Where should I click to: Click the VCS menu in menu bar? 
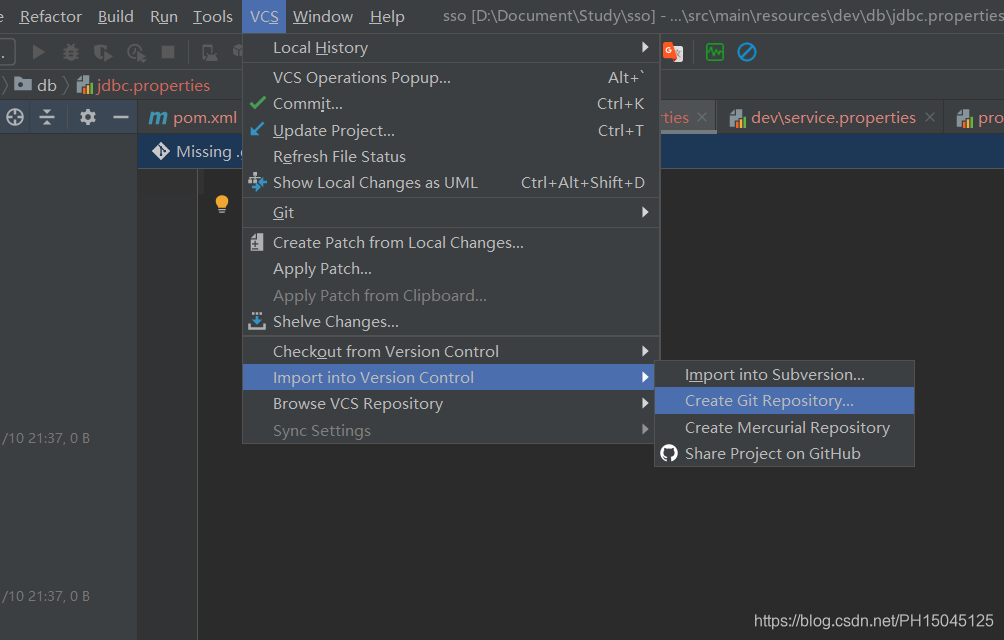pos(264,17)
